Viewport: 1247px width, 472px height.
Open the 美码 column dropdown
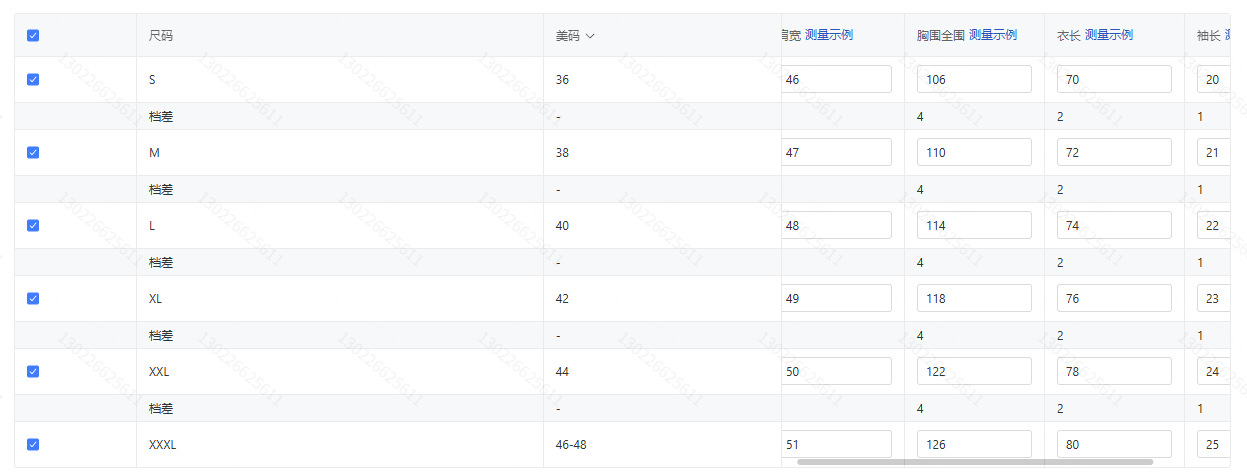pyautogui.click(x=590, y=36)
